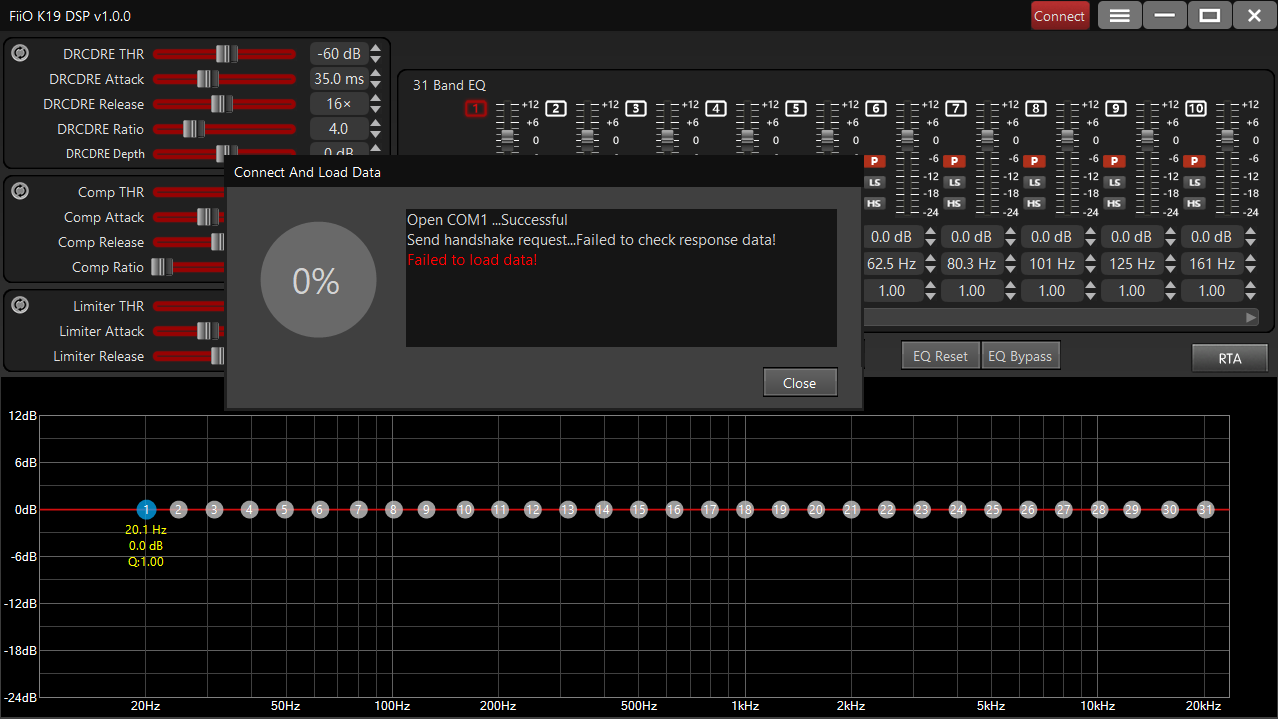Raise band 8 Q value with up arrow
The height and width of the screenshot is (719, 1278).
tap(1091, 286)
